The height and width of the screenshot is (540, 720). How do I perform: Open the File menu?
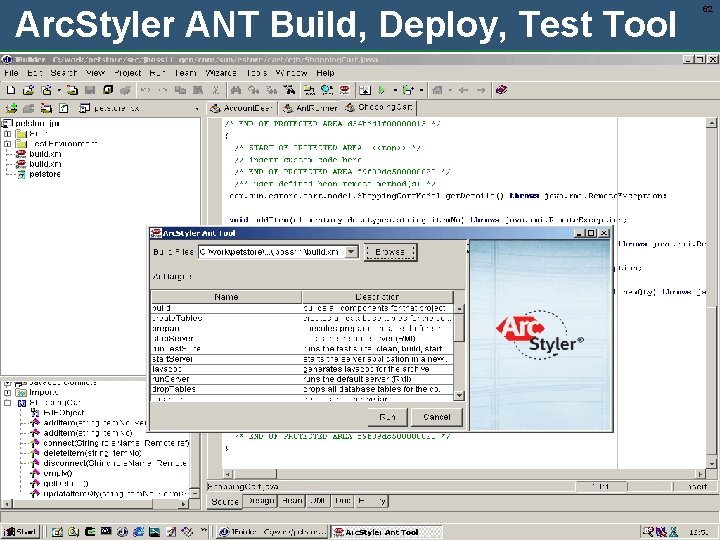click(x=11, y=73)
